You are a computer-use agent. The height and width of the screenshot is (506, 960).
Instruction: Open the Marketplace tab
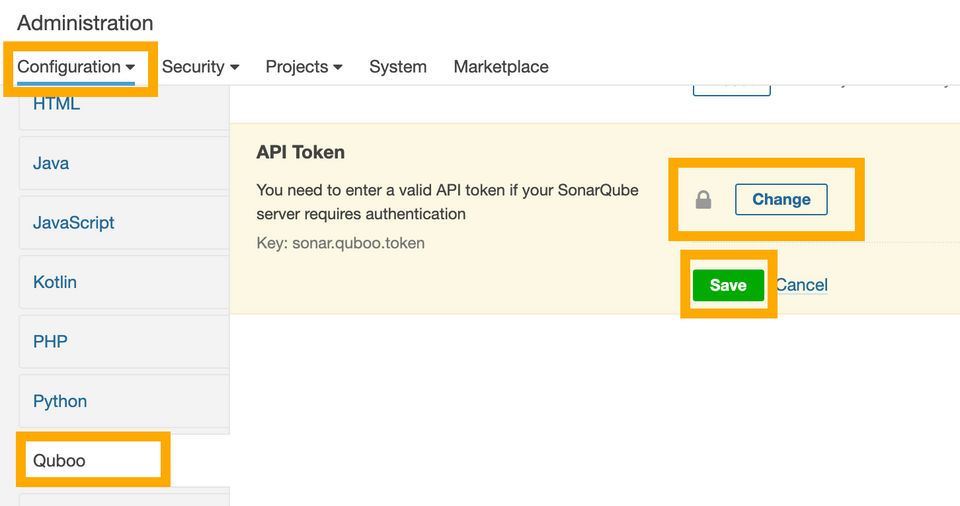point(501,67)
